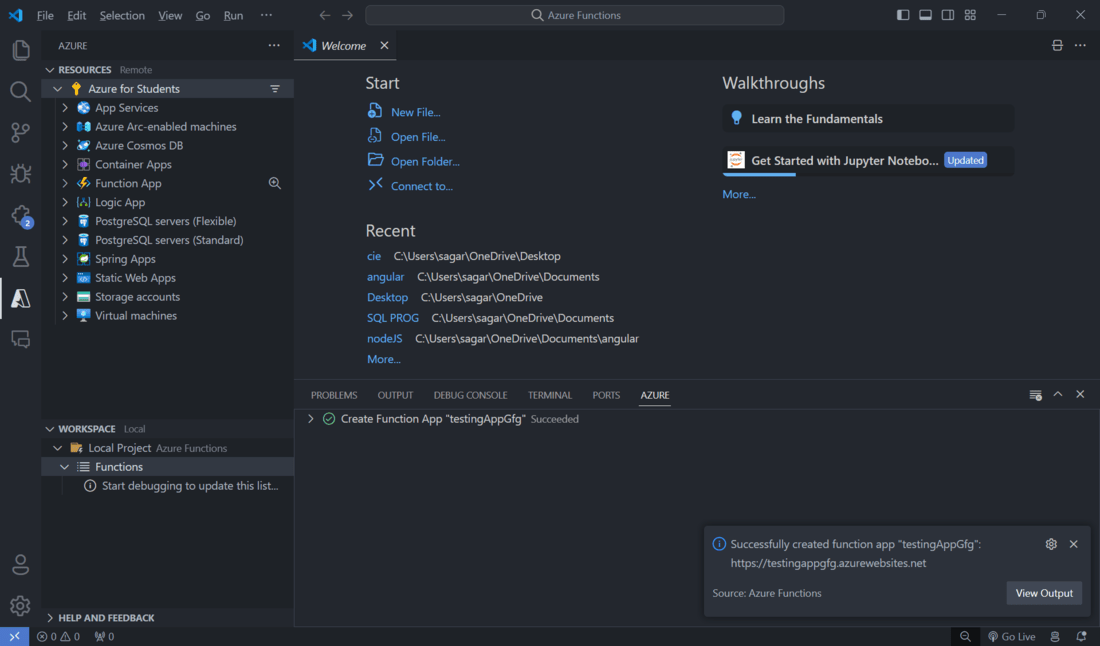Click More... under Recent list
Screen dimensions: 1100x646
(x=384, y=359)
